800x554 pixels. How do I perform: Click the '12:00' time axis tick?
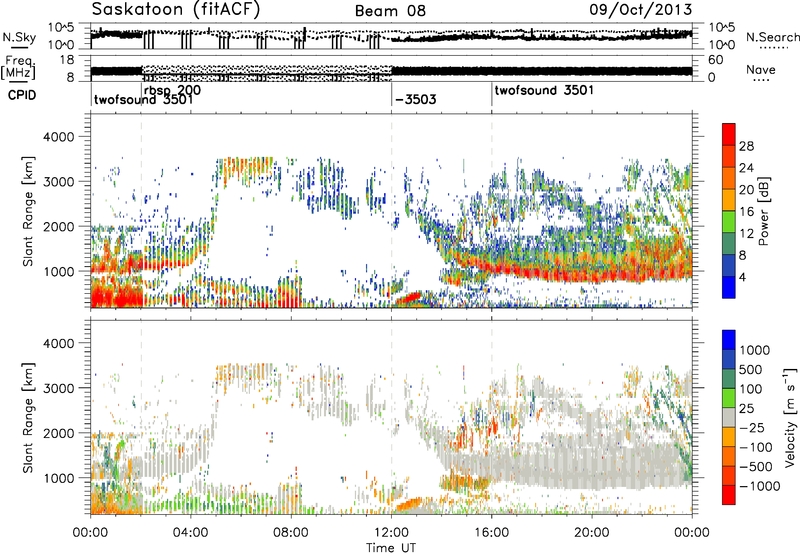point(391,533)
